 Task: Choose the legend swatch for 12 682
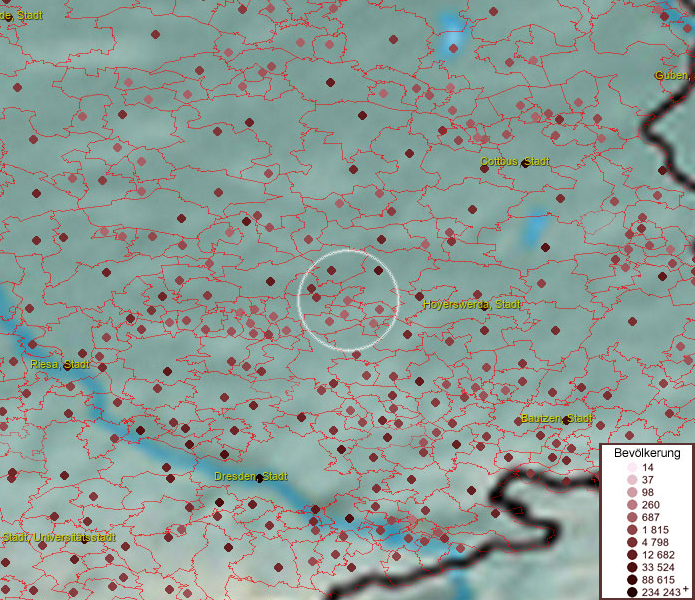coord(632,555)
